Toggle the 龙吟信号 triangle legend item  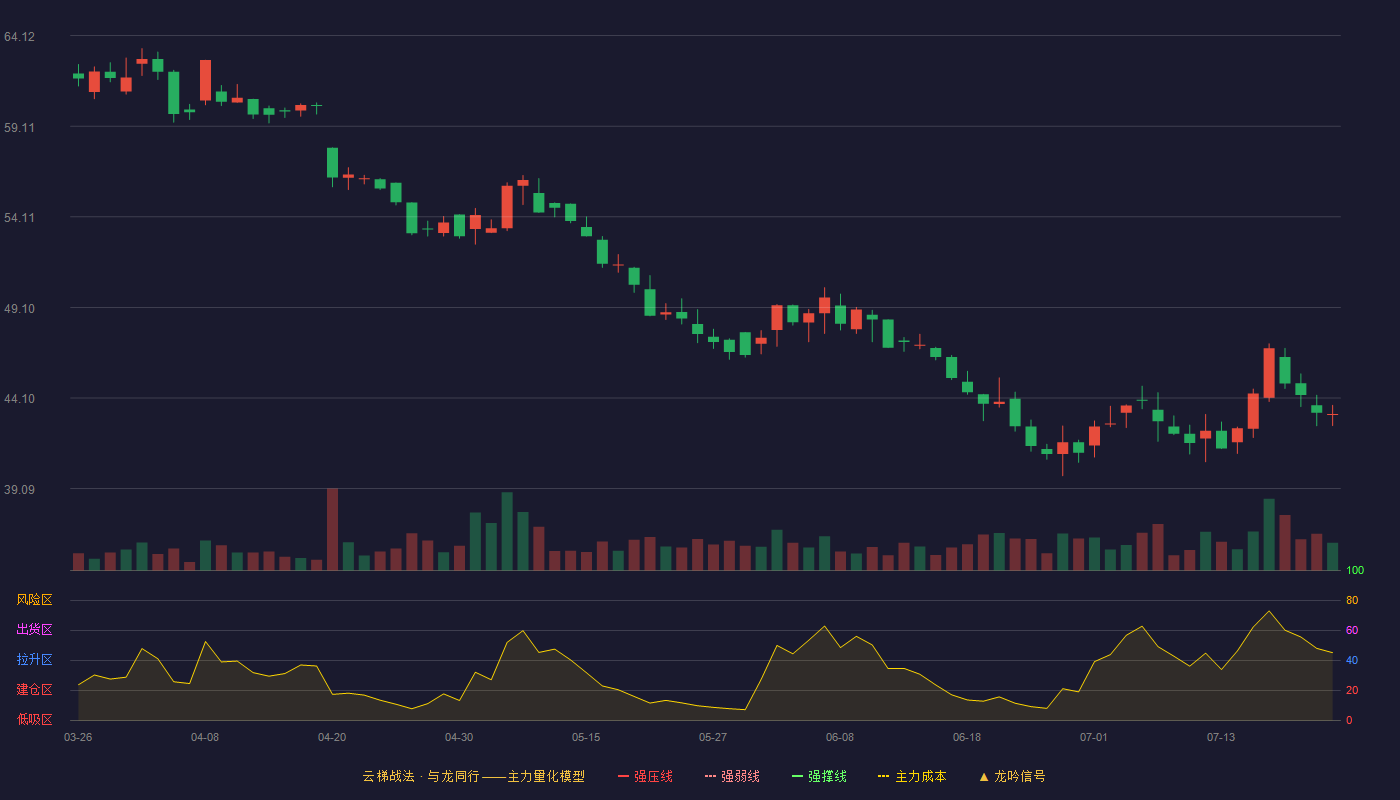(x=1011, y=776)
